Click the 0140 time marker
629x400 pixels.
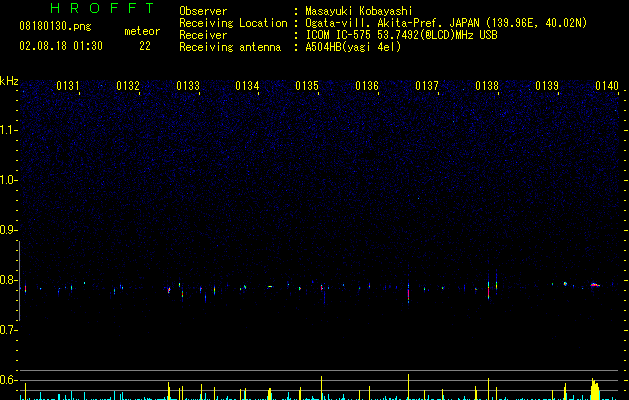[x=607, y=86]
